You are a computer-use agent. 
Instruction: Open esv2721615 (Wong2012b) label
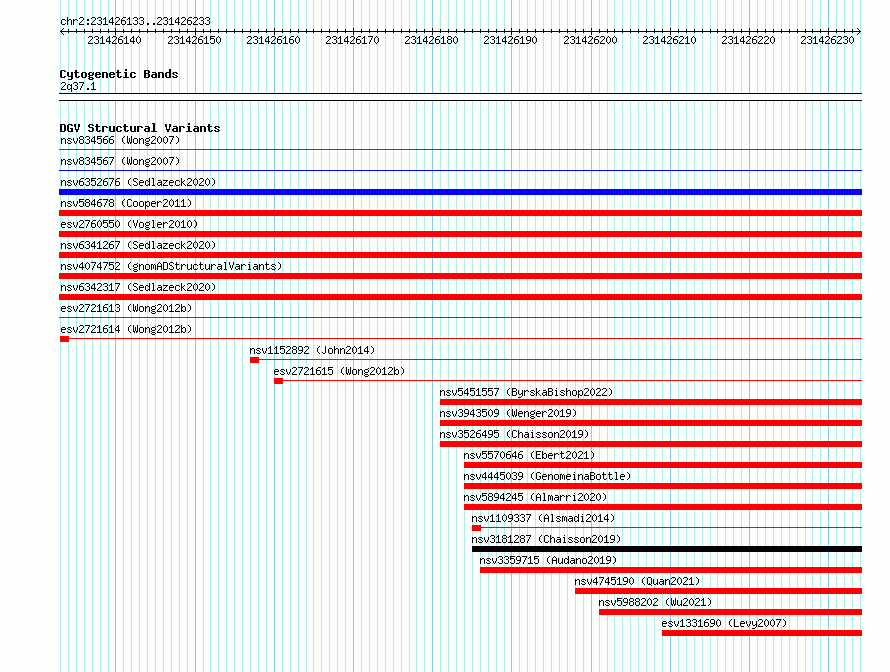pyautogui.click(x=339, y=371)
